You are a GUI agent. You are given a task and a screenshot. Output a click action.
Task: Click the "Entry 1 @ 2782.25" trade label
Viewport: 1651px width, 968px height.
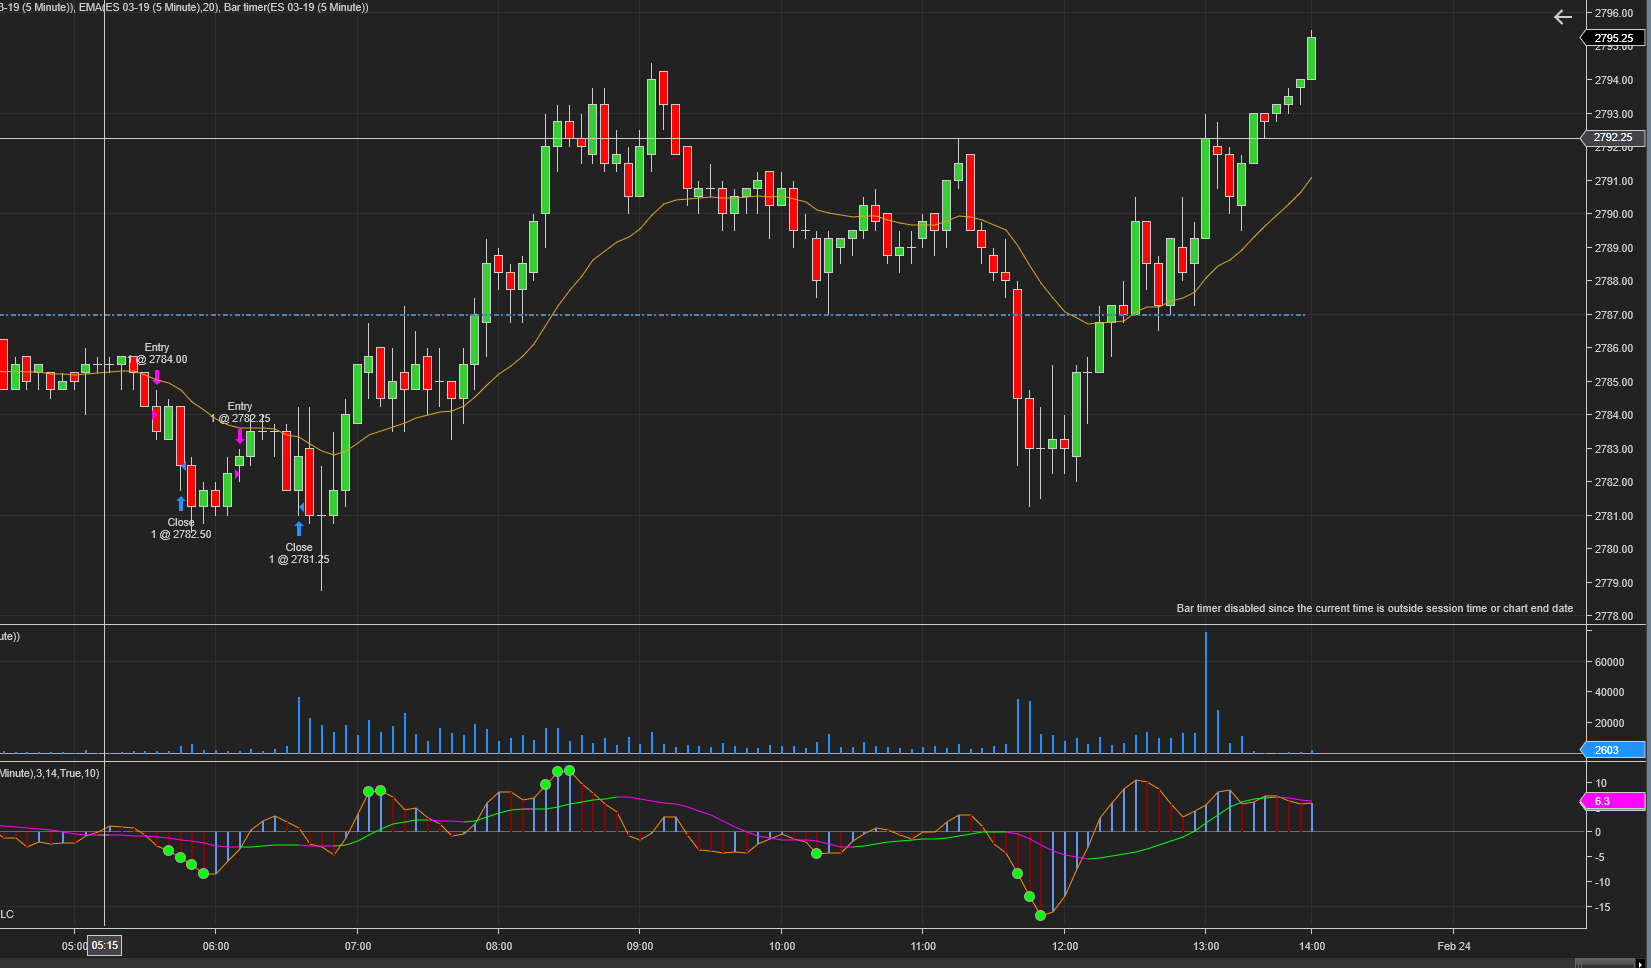click(240, 413)
